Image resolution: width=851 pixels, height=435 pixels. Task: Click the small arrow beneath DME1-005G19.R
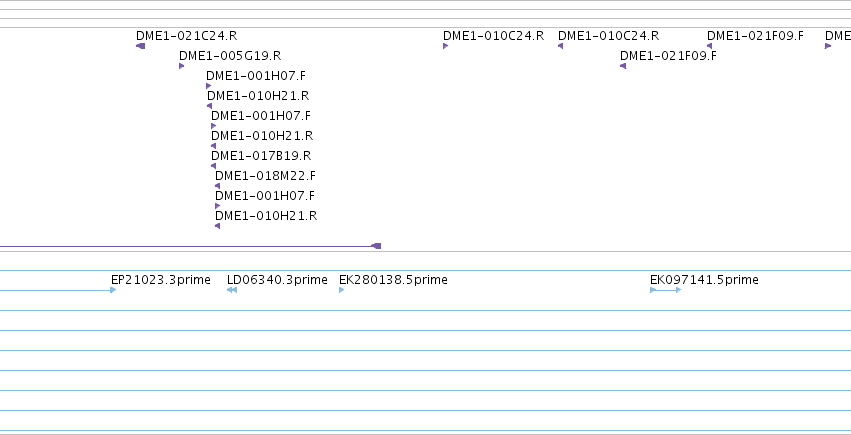pyautogui.click(x=181, y=66)
